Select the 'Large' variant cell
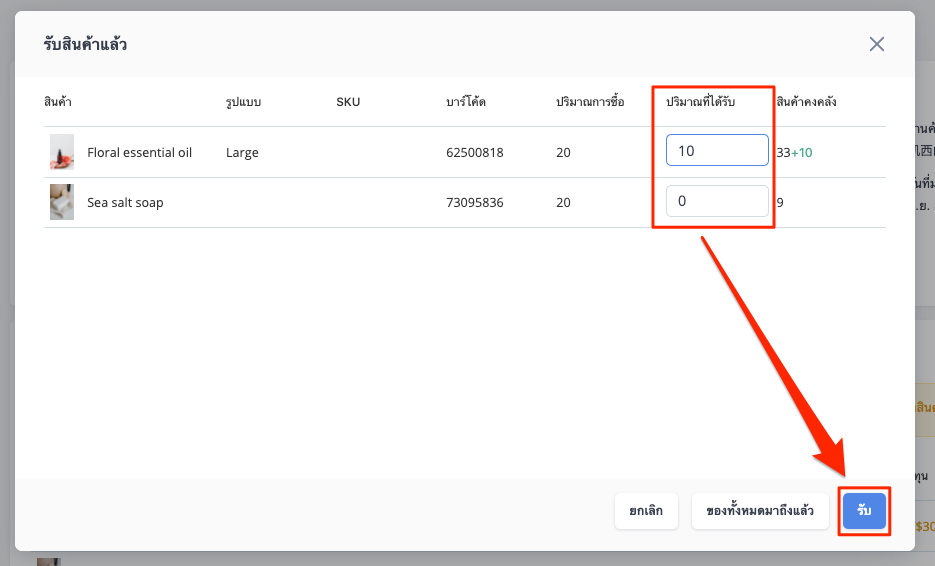Image resolution: width=935 pixels, height=566 pixels. (242, 153)
